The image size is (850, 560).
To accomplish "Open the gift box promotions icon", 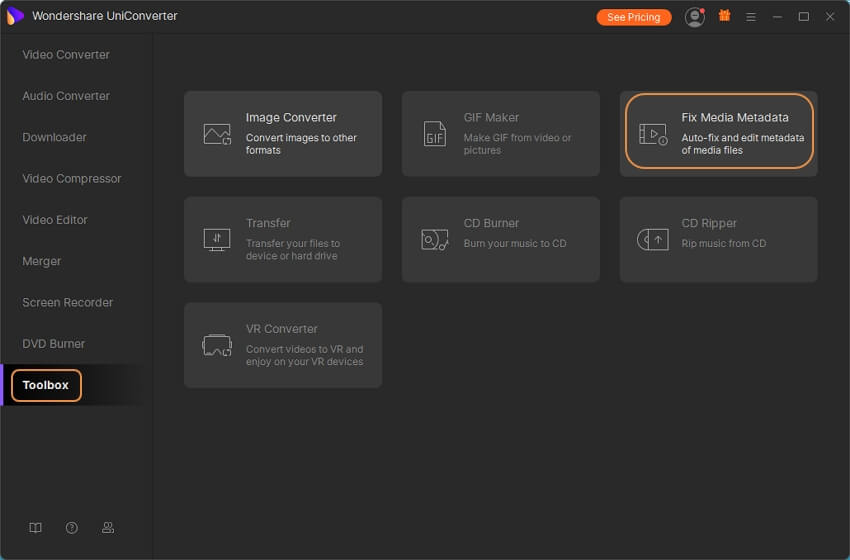I will pos(725,17).
